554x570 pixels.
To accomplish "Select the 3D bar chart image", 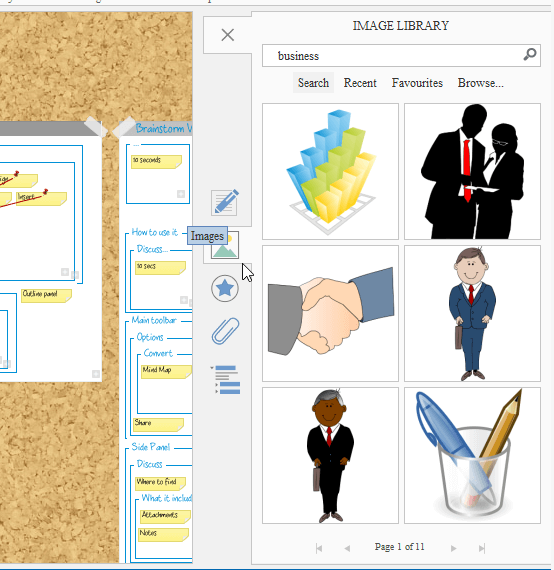I will coord(330,172).
